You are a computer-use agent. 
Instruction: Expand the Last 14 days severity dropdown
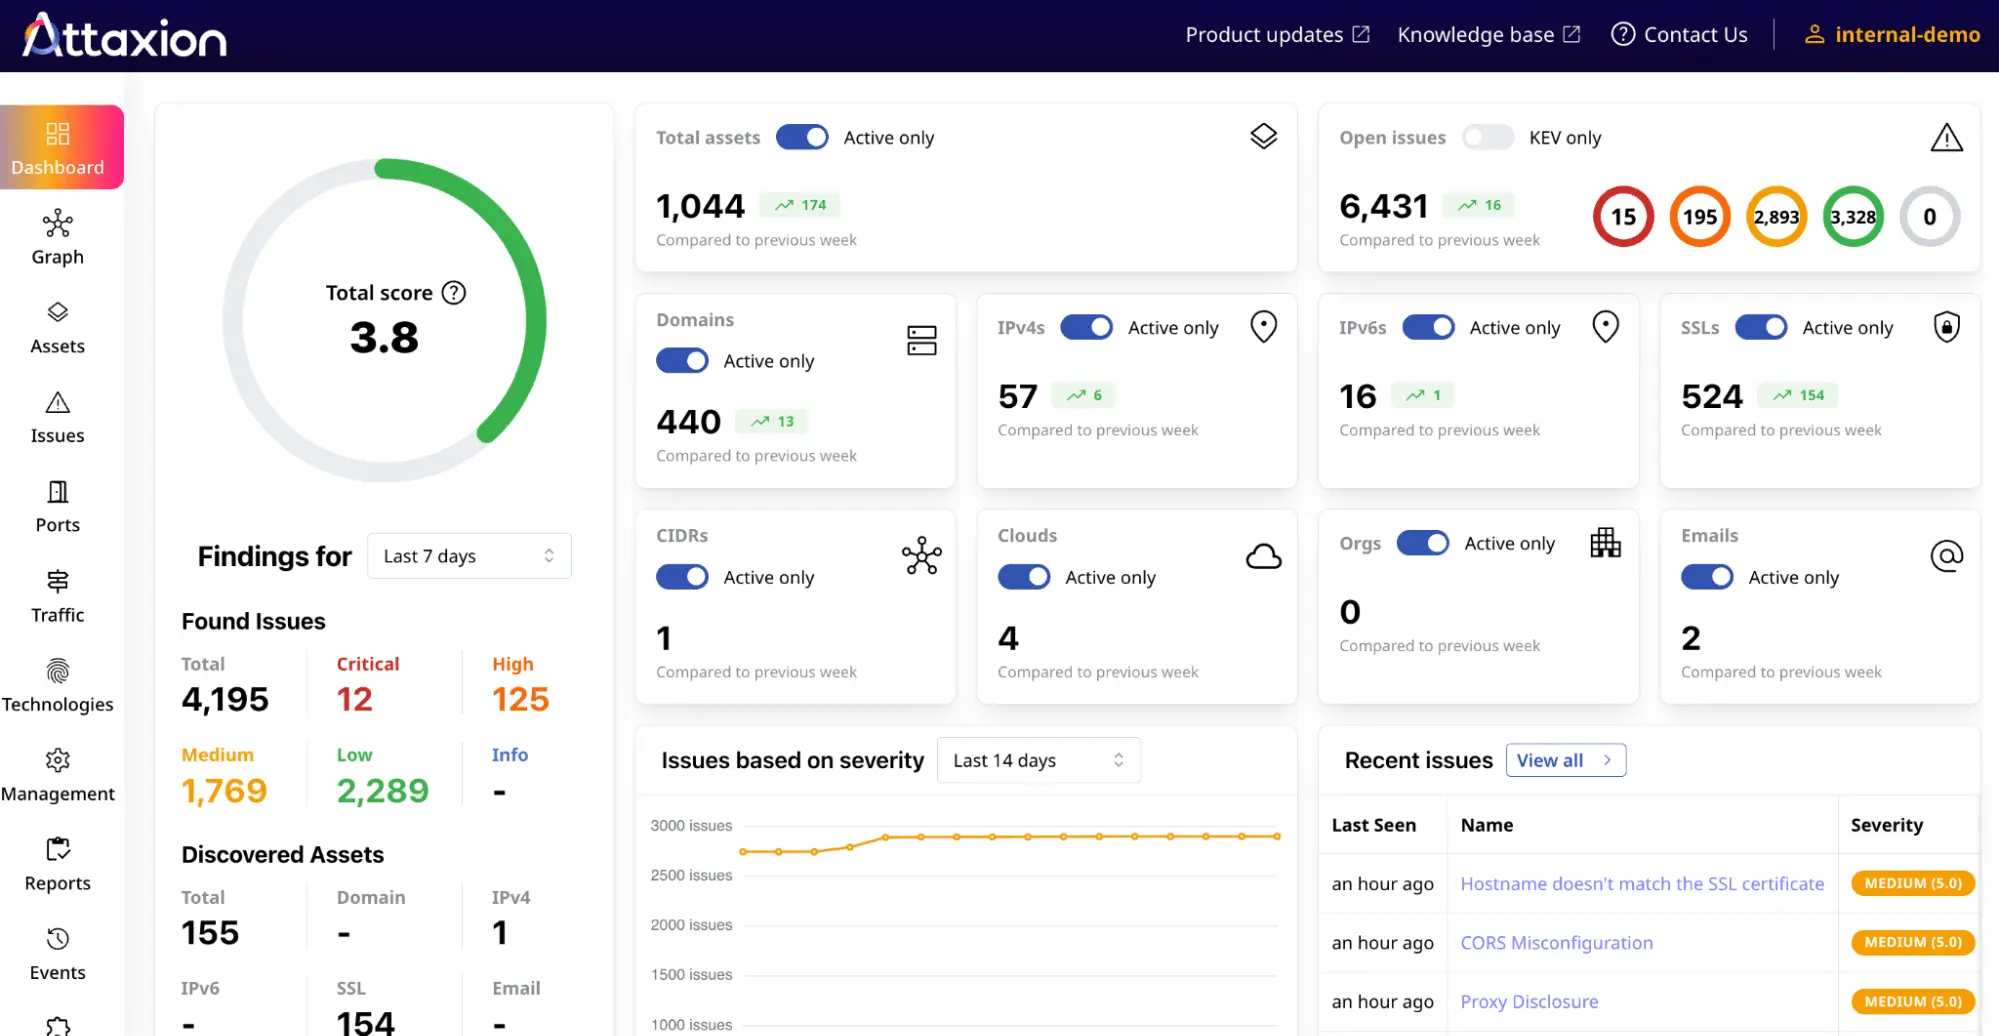point(1038,761)
